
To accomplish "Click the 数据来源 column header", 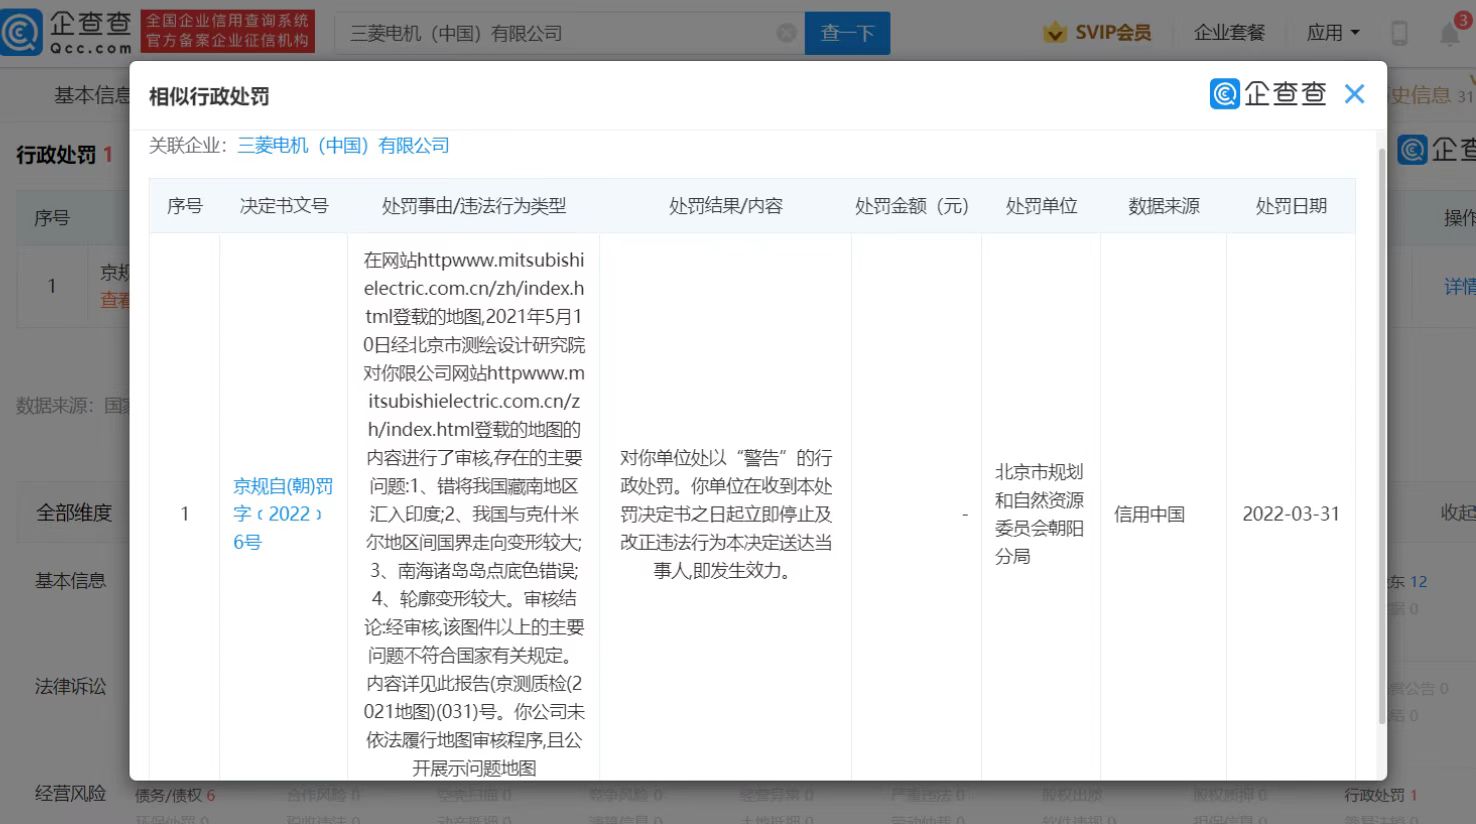I will point(1164,206).
